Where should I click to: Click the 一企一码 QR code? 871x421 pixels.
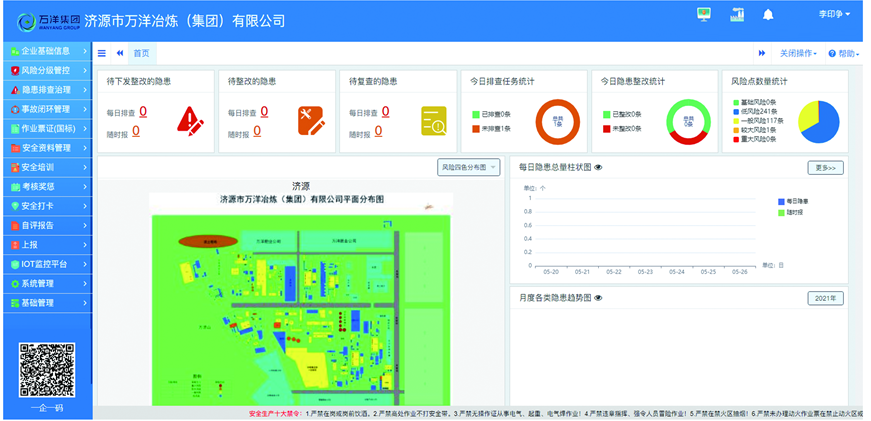pos(47,370)
